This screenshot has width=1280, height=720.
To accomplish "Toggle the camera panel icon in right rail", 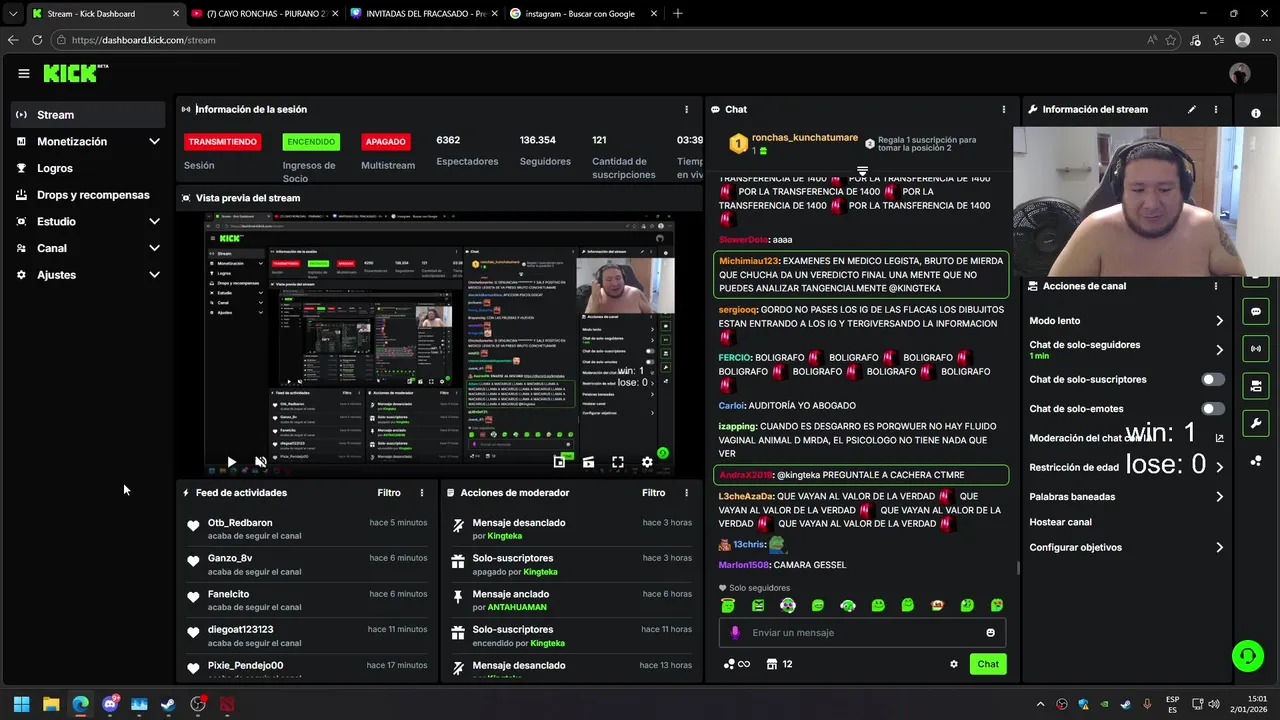I will click(1256, 386).
